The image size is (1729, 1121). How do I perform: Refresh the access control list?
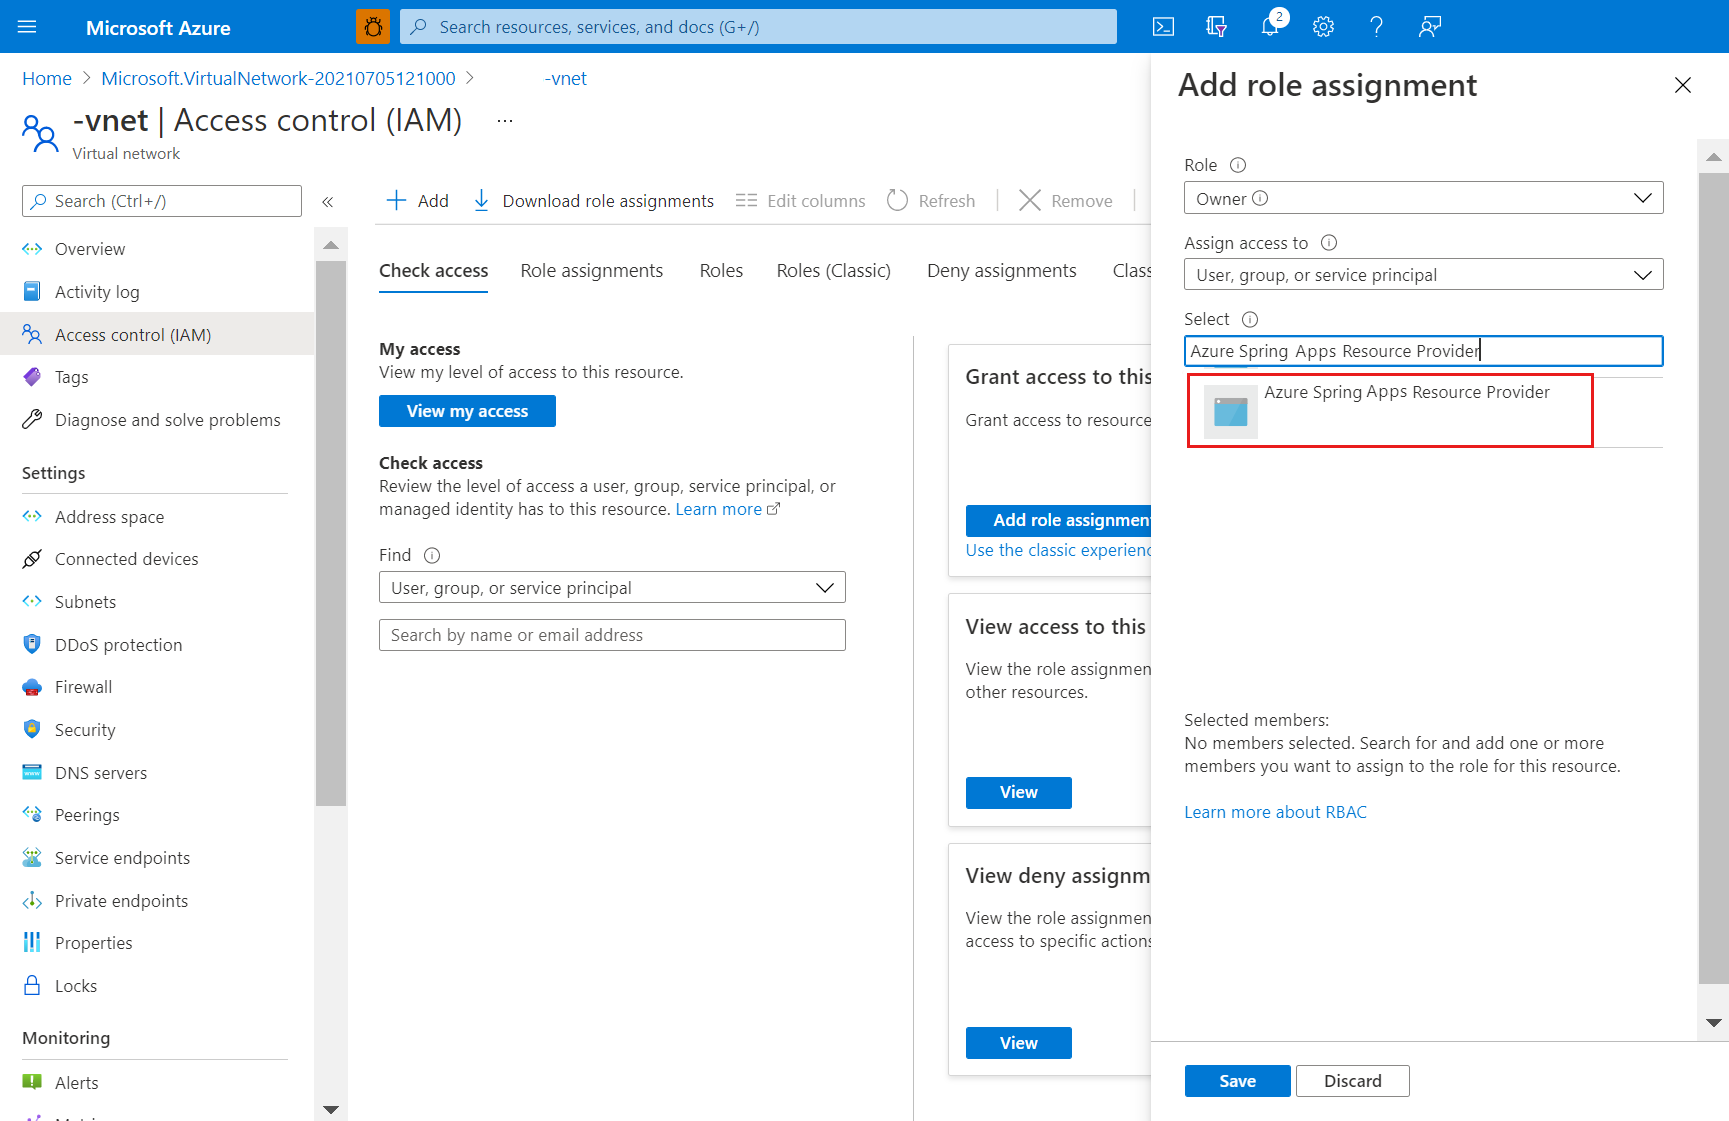[931, 201]
